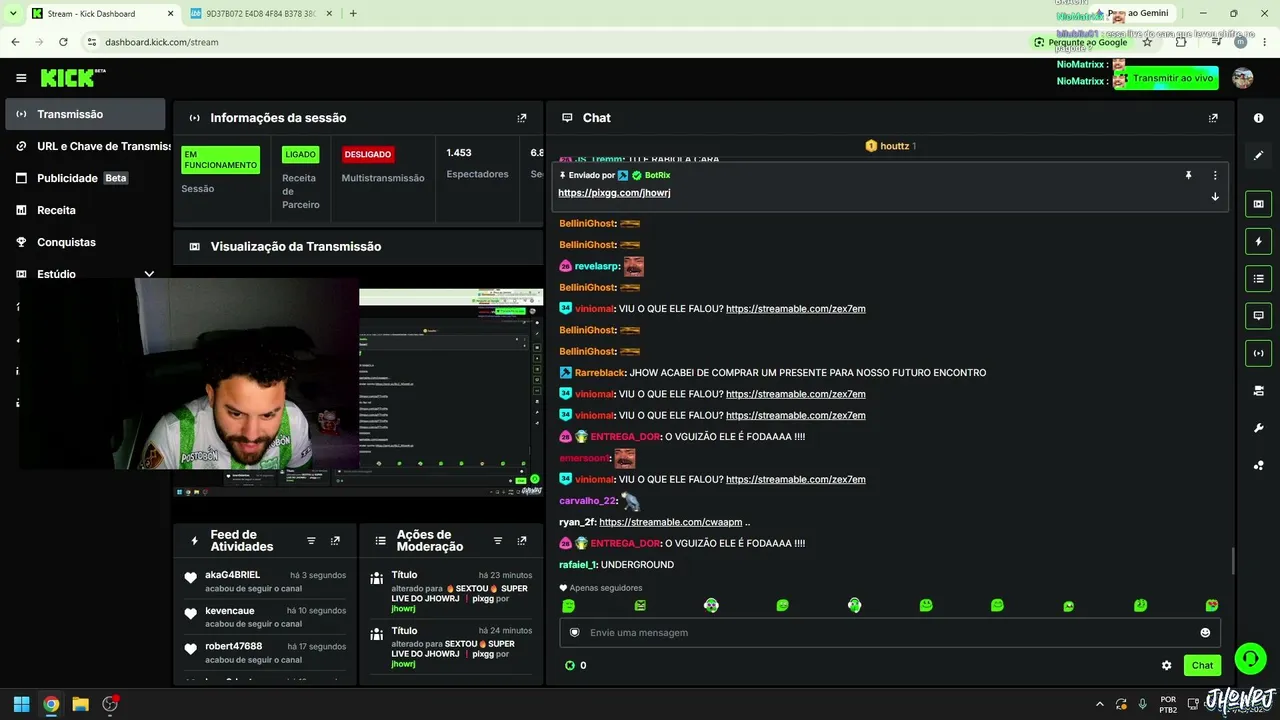Open chat settings gear icon

tap(1166, 665)
